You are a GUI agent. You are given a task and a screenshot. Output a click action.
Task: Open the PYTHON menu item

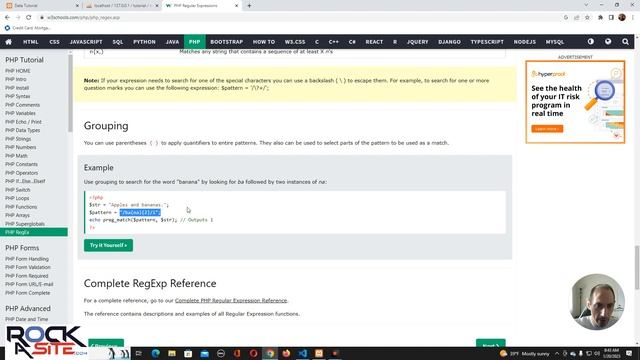144,42
